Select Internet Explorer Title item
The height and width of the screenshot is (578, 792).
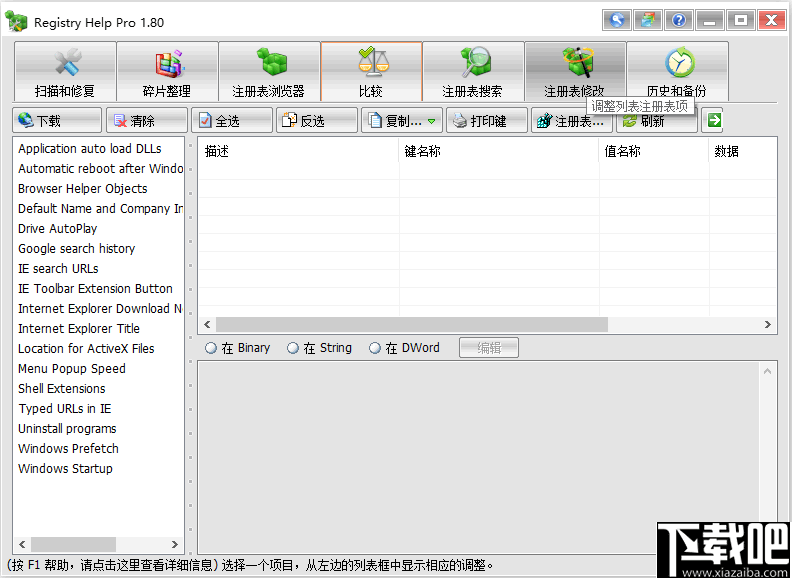coord(98,328)
